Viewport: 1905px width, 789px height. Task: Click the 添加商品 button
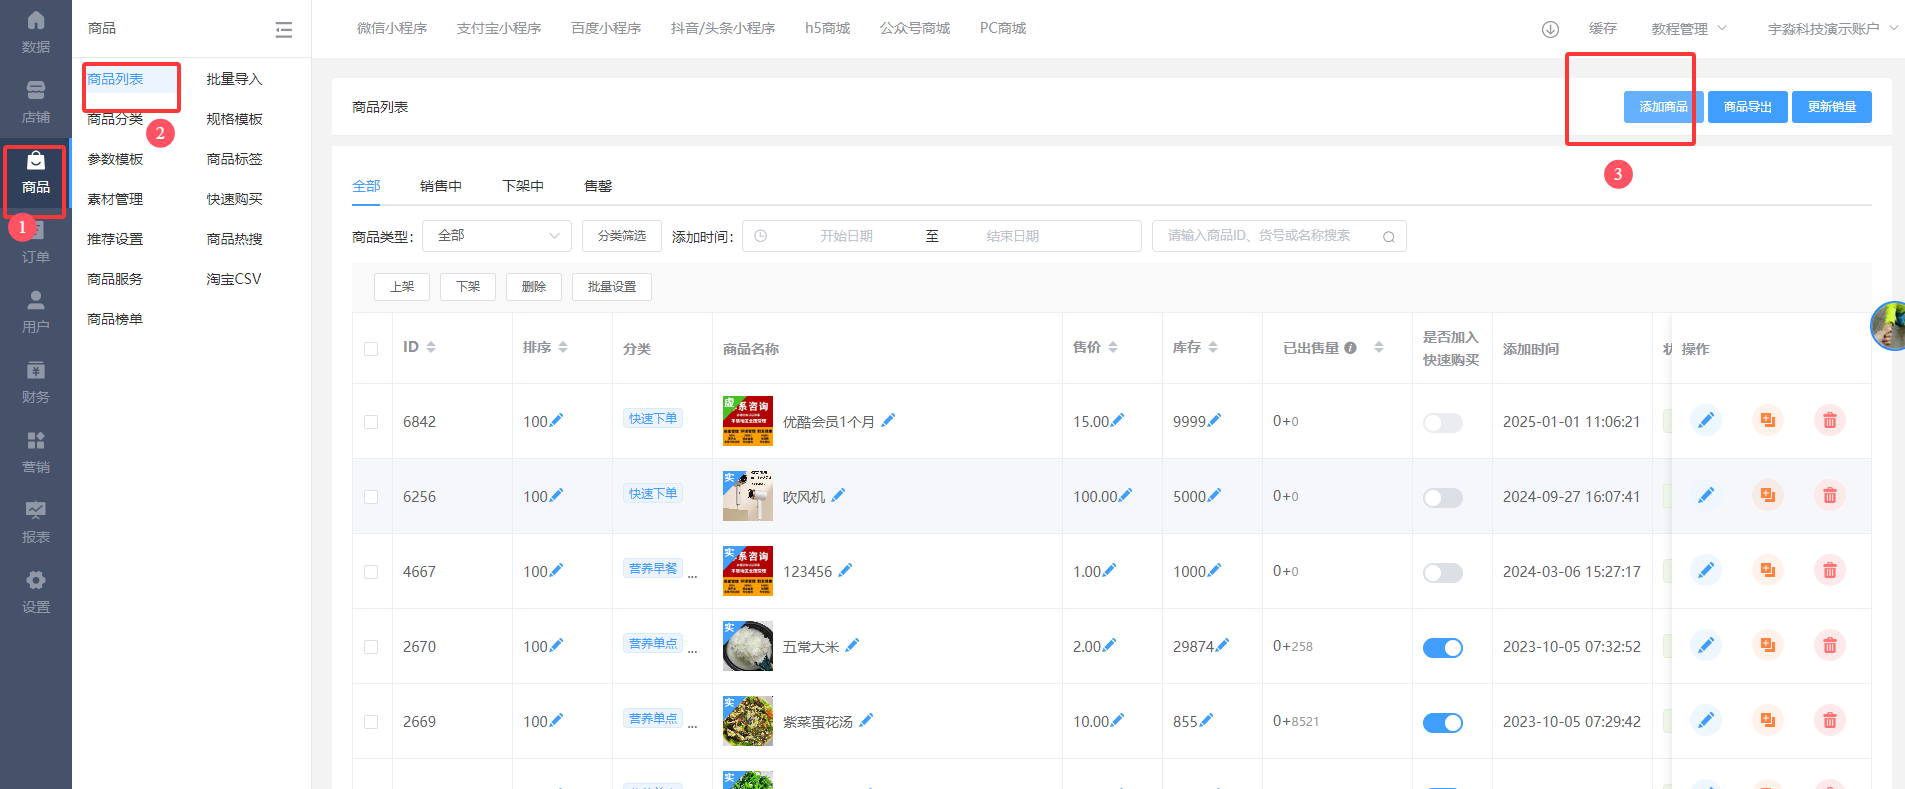click(1663, 107)
